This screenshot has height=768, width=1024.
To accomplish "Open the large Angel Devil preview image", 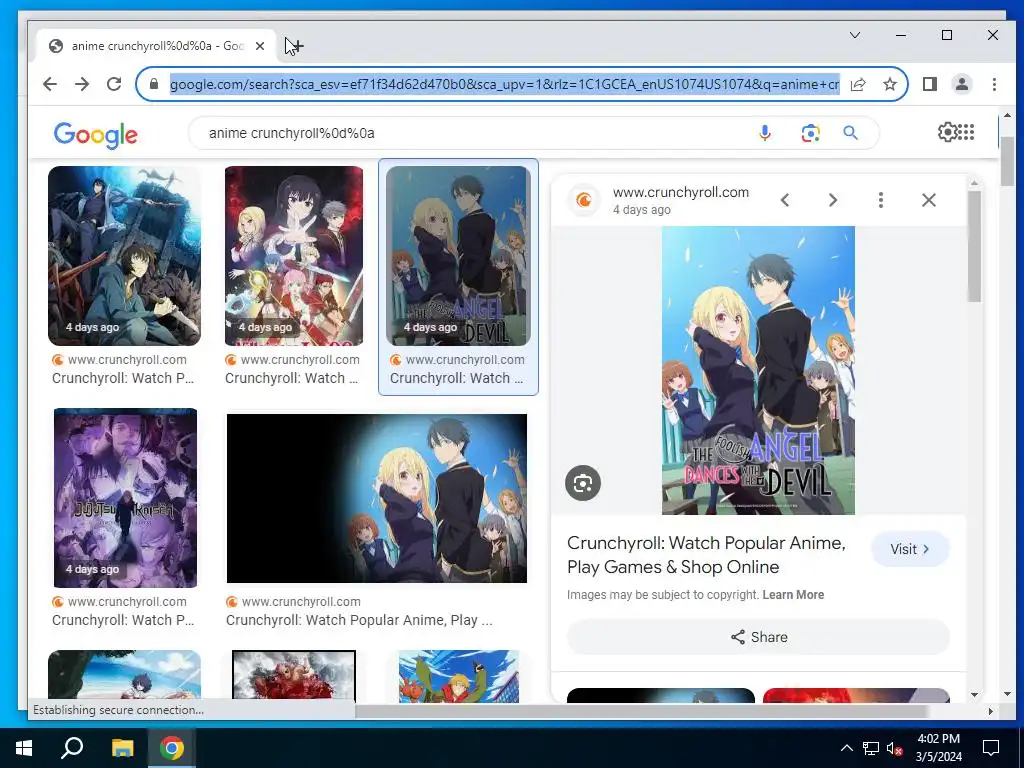I will click(758, 370).
